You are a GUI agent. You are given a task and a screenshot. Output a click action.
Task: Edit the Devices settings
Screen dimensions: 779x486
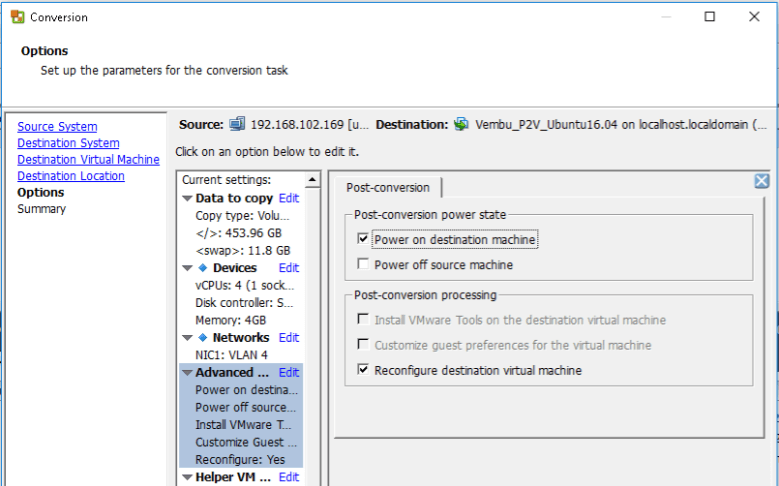[x=289, y=268]
